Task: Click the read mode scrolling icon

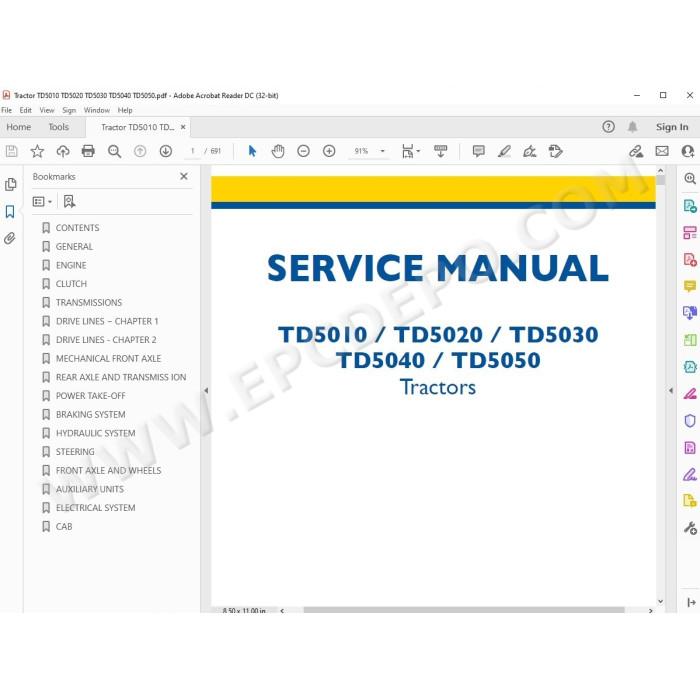Action: click(441, 151)
